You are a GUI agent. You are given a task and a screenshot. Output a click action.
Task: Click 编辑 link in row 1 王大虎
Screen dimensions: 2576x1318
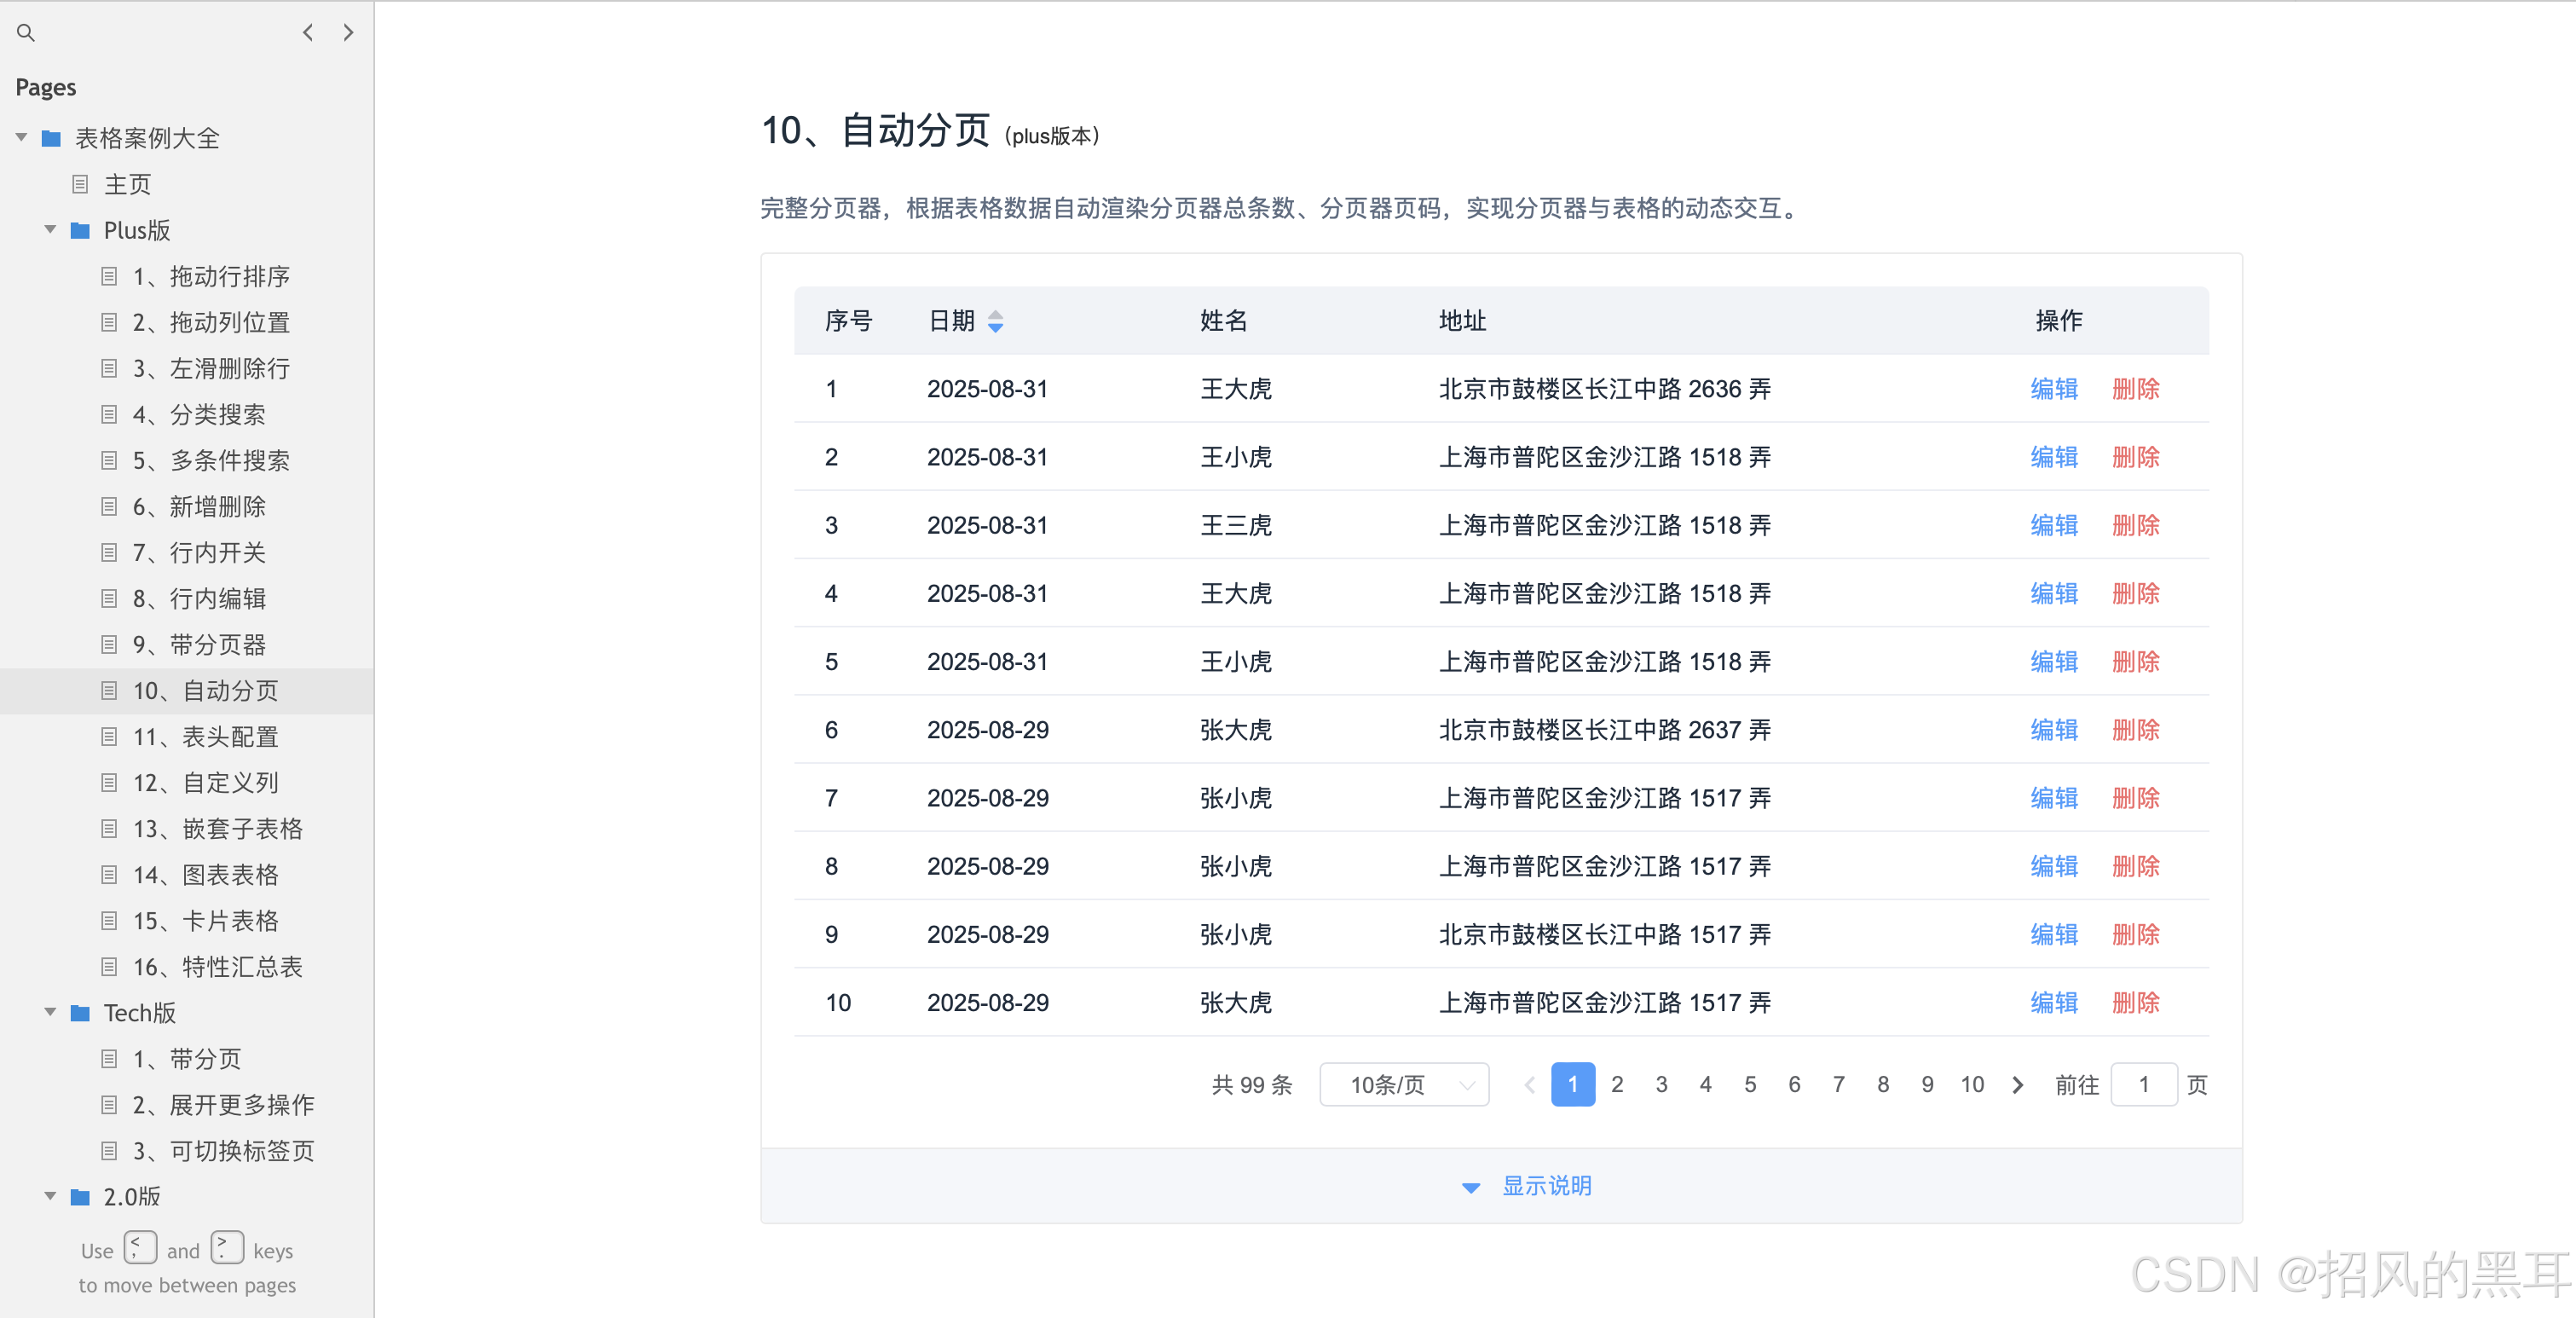tap(2054, 389)
